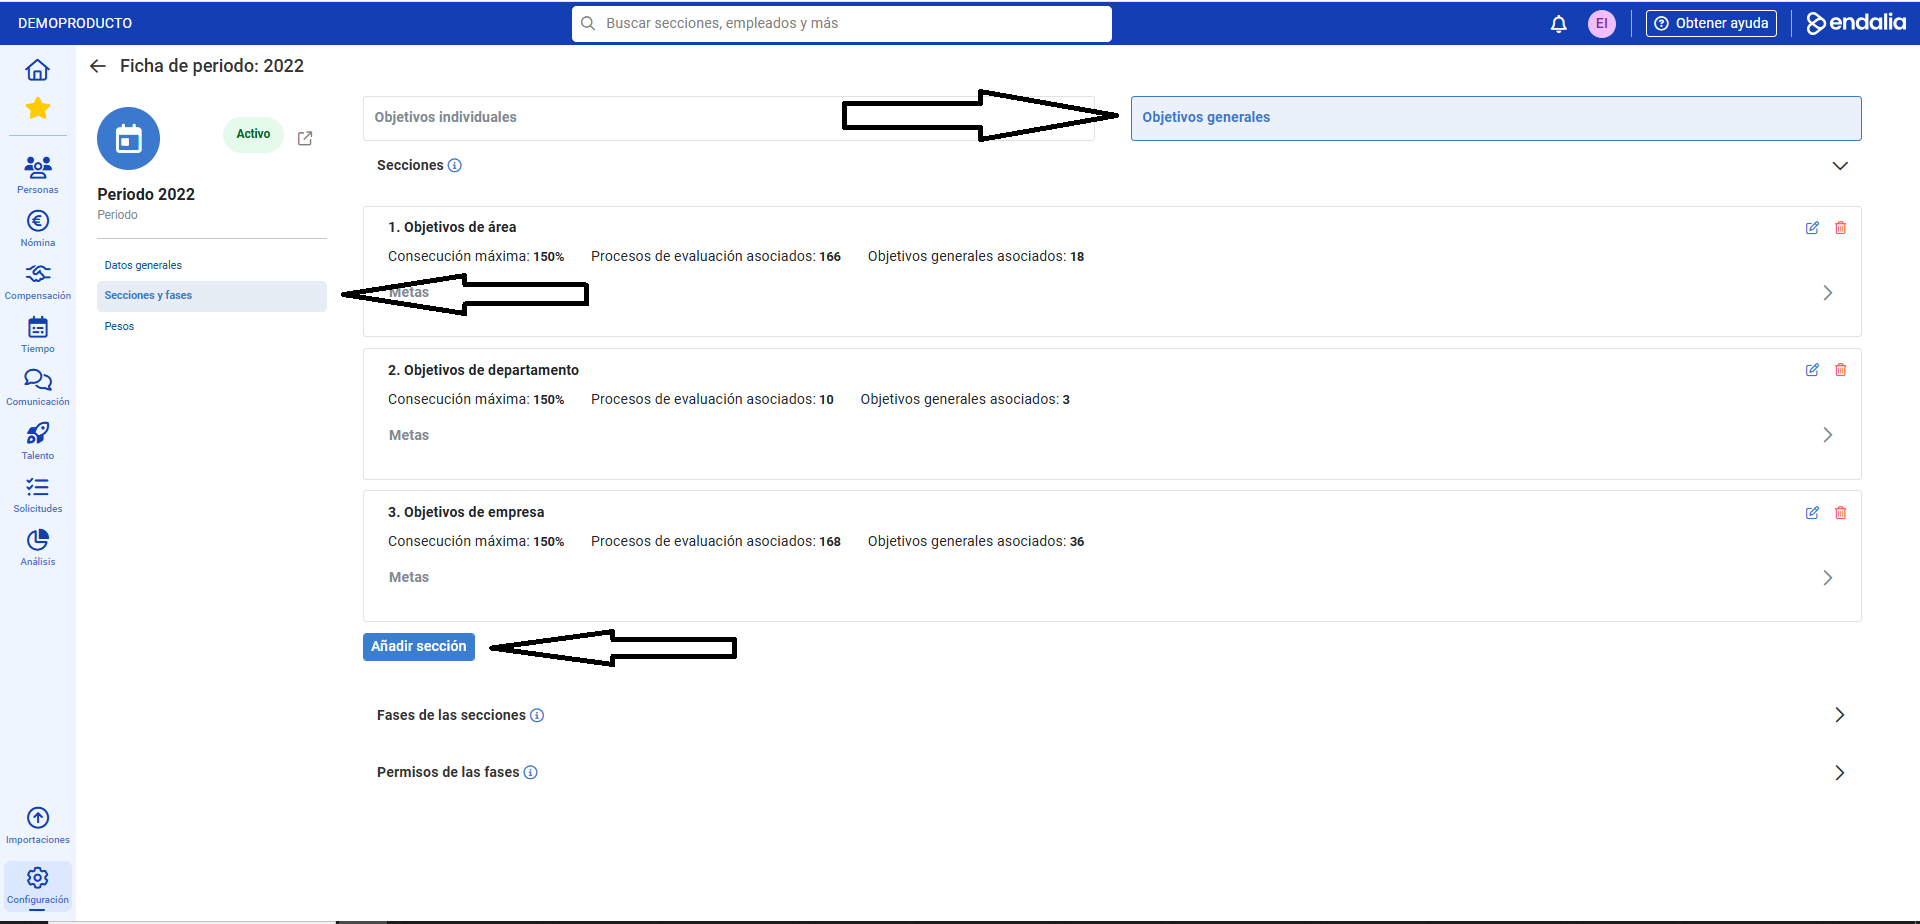Viewport: 1920px width, 924px height.
Task: Open the Personas module
Action: click(38, 174)
